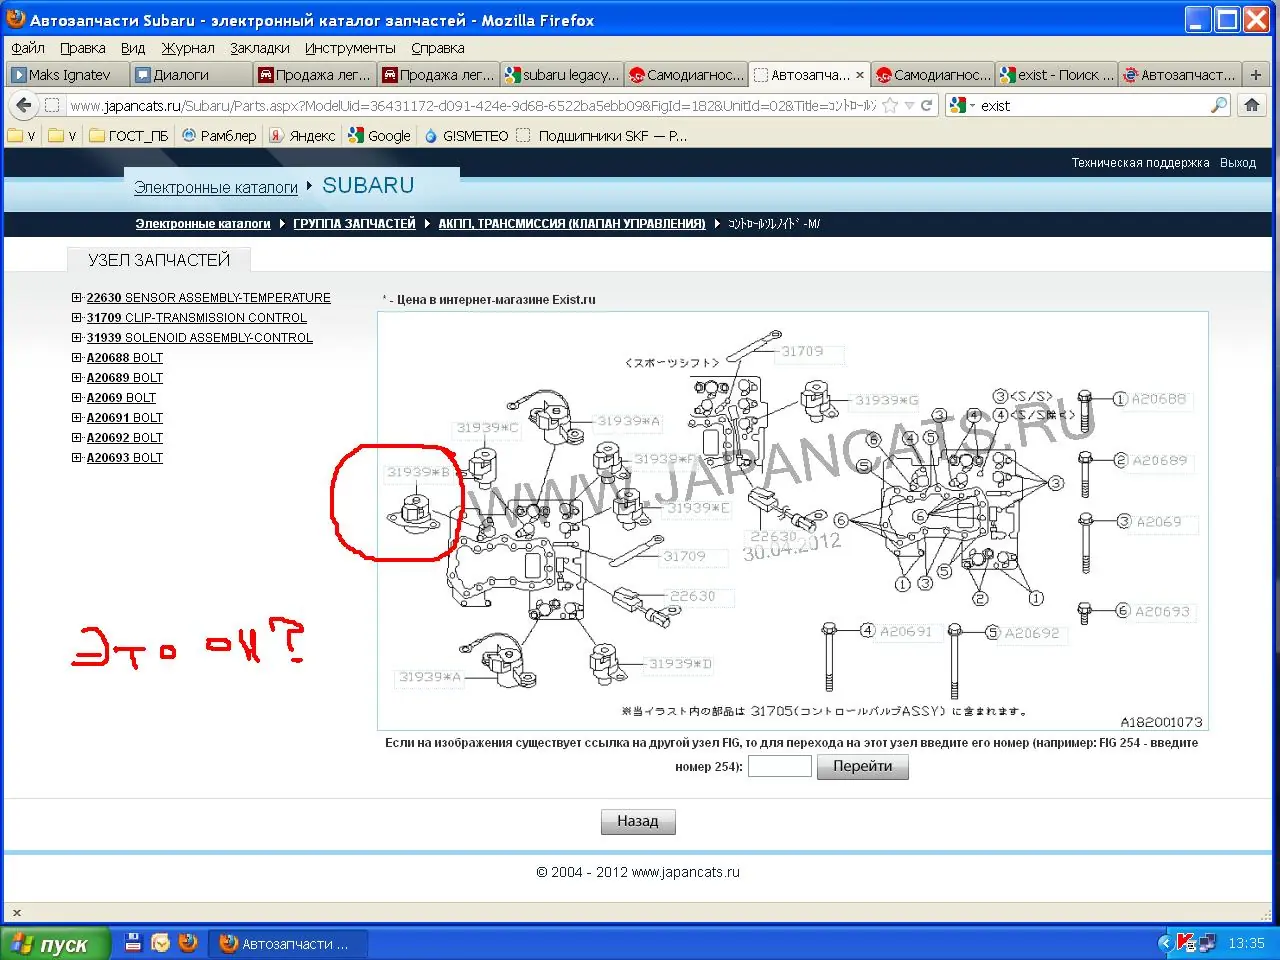Expand the A20691 BOLT node
Screen dimensions: 1280x960
coord(77,418)
